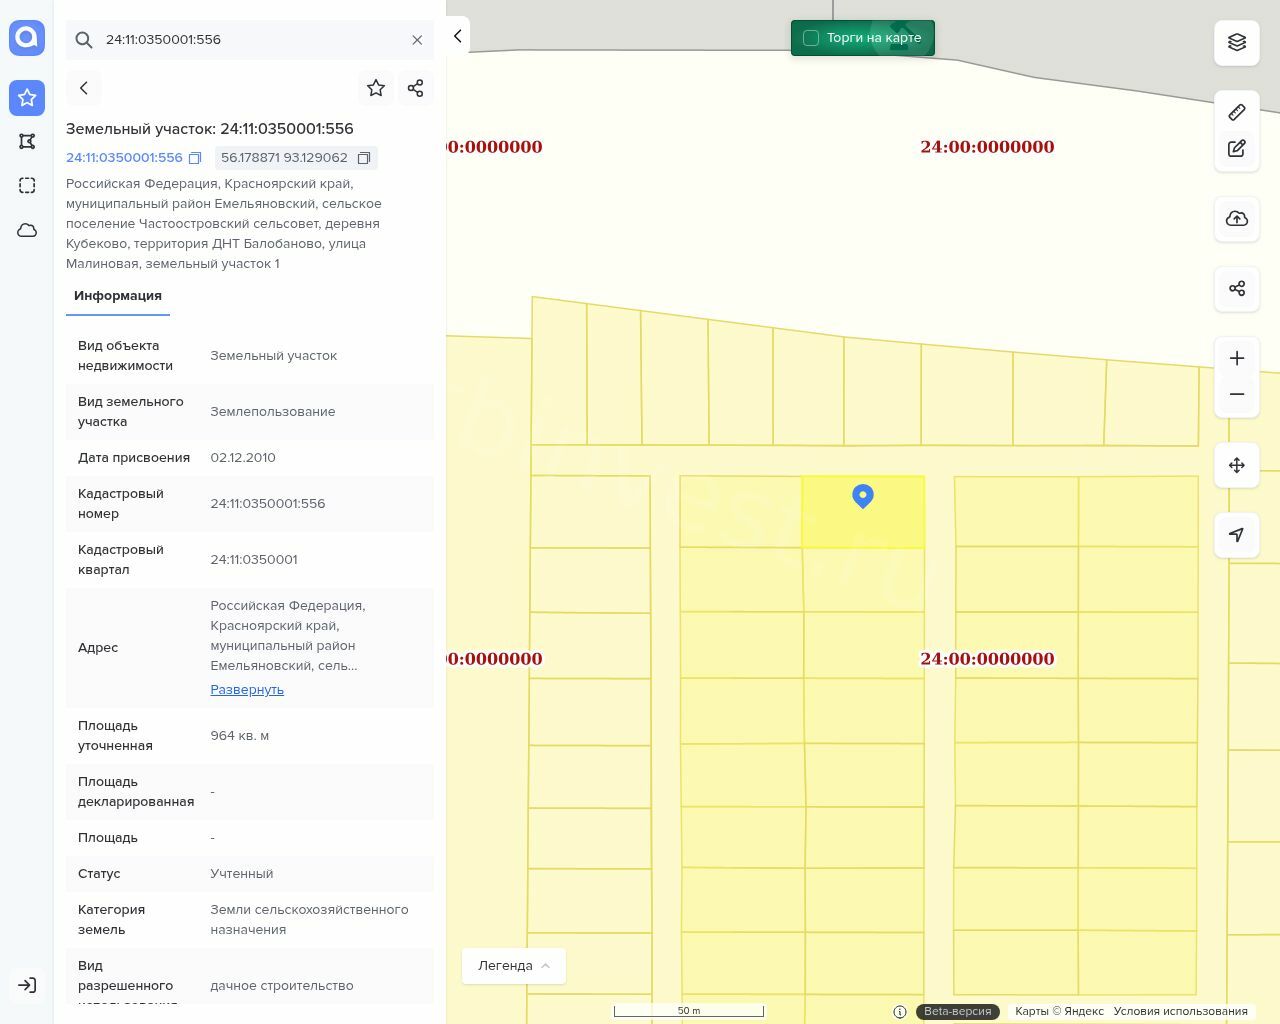Select the ruler measurement tool

click(x=1236, y=112)
